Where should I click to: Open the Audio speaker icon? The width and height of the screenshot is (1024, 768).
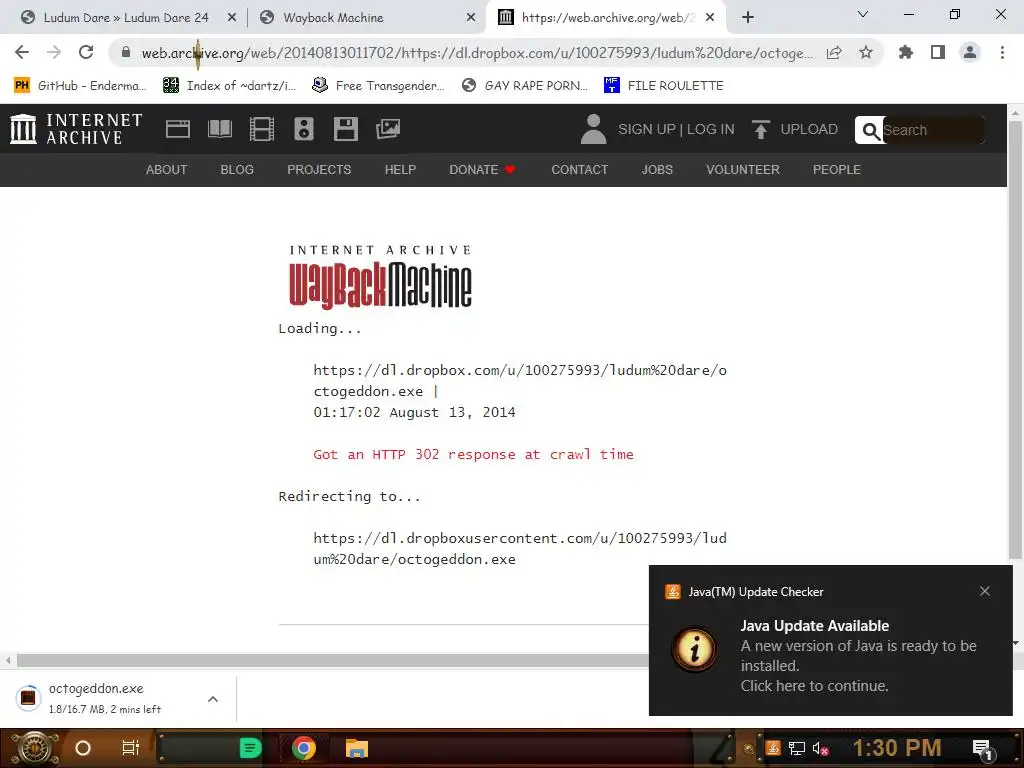[x=304, y=129]
